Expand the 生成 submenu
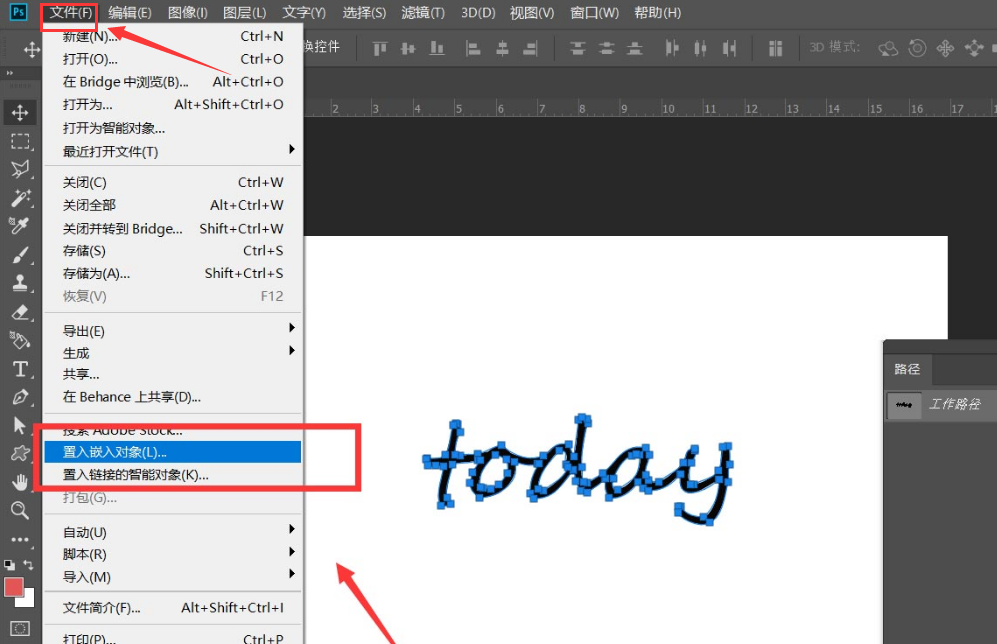Screen dimensions: 997x644 click(x=291, y=351)
